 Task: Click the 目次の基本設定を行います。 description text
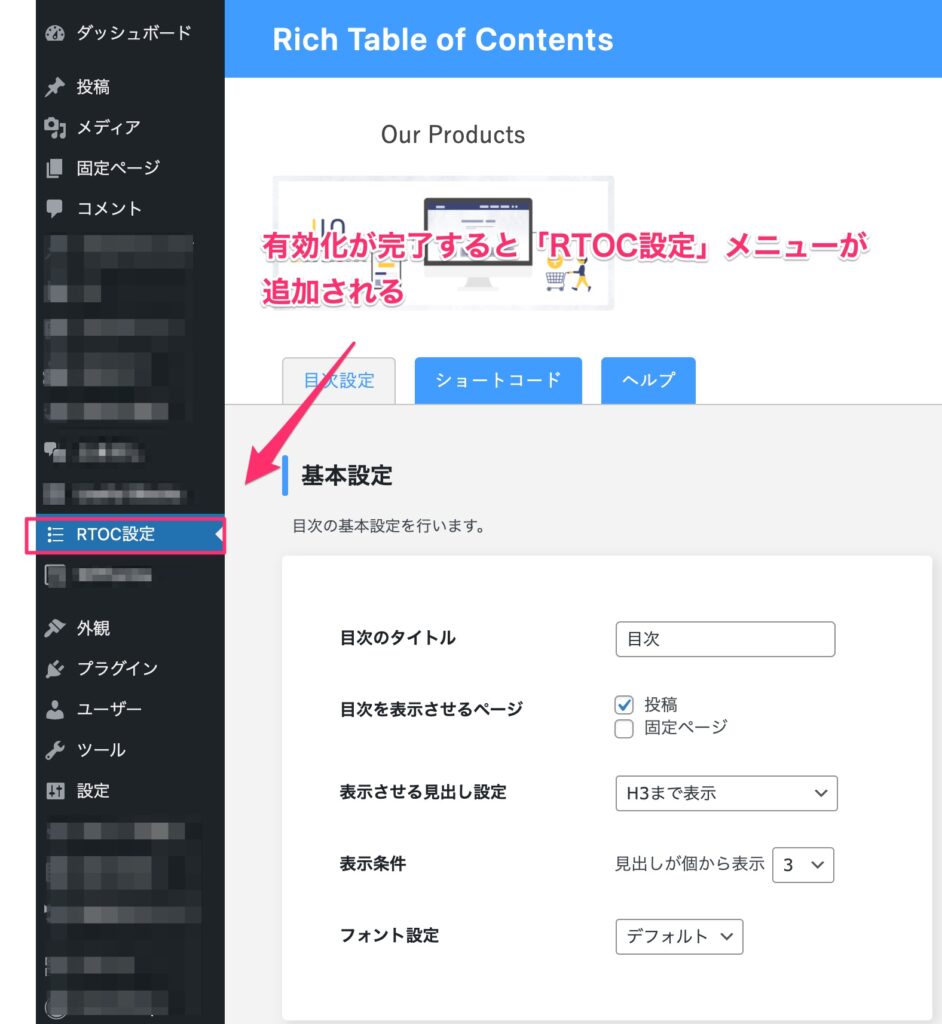(x=389, y=526)
